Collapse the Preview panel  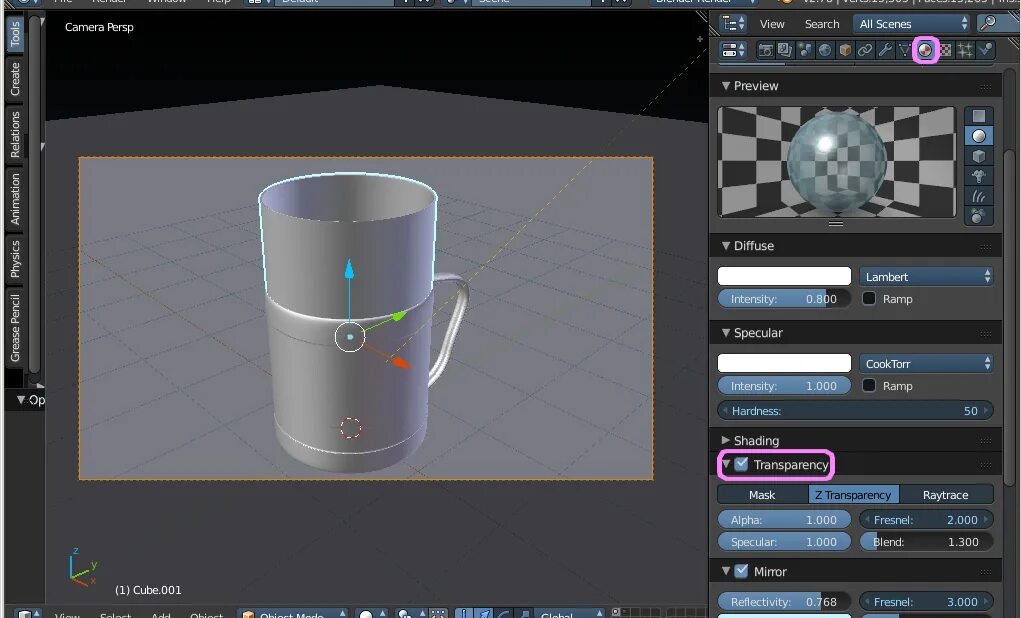725,86
